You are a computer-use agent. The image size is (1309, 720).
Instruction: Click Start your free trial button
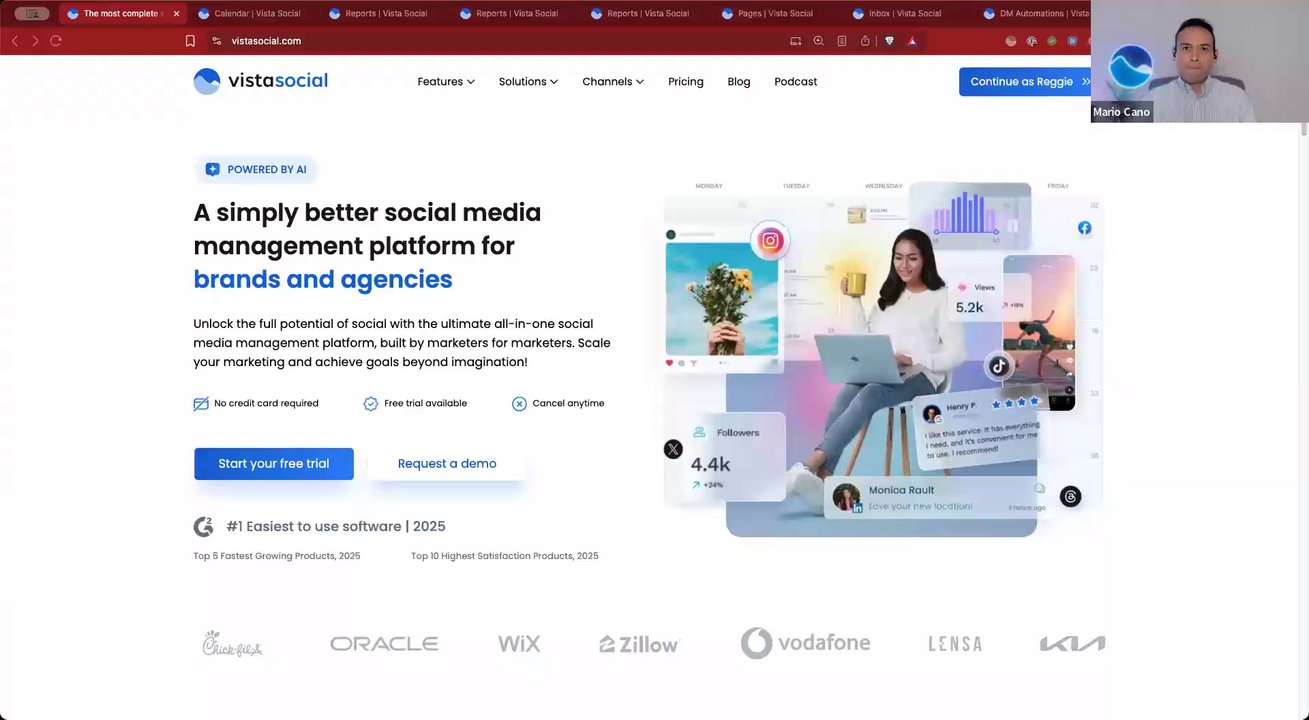point(274,464)
